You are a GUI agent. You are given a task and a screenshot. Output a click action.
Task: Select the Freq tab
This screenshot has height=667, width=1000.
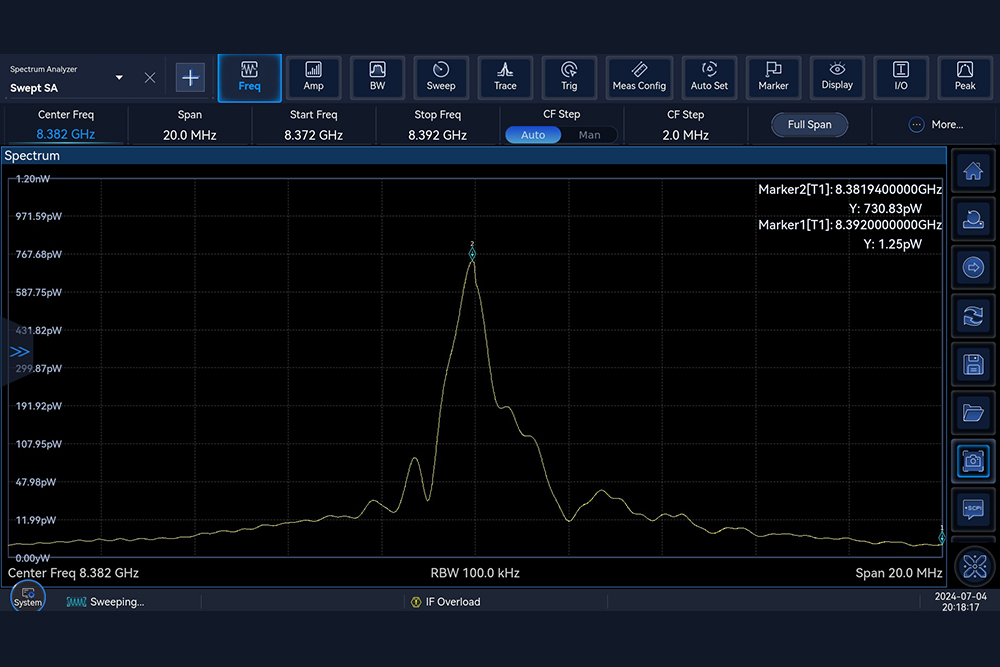[x=249, y=77]
